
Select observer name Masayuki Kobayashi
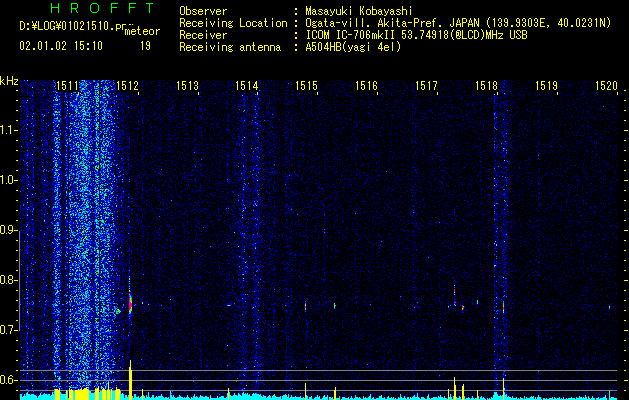coord(359,11)
